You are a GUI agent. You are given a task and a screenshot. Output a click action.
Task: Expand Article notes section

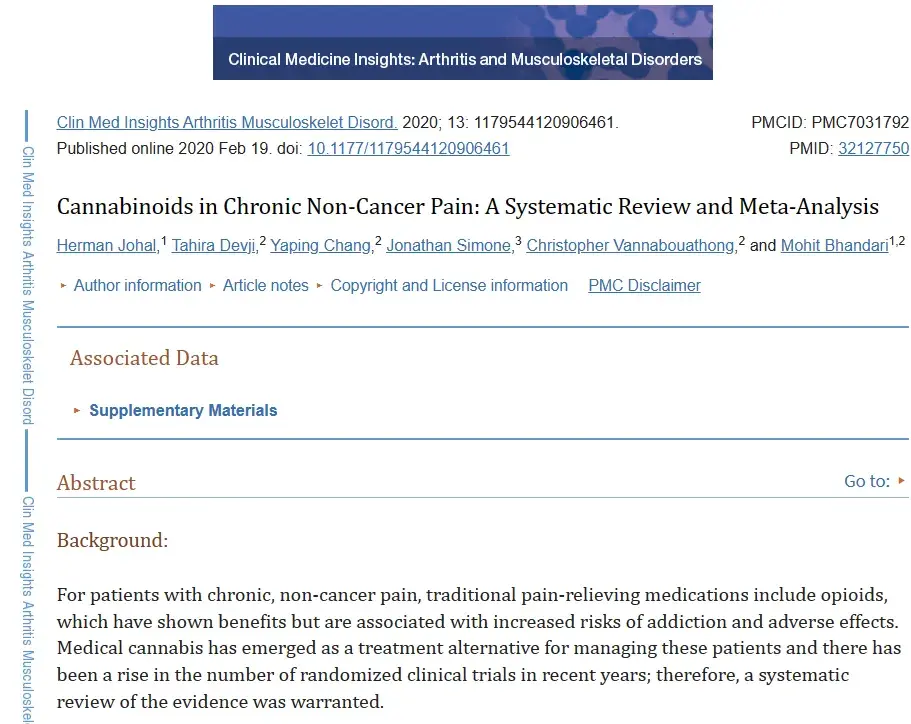[266, 285]
